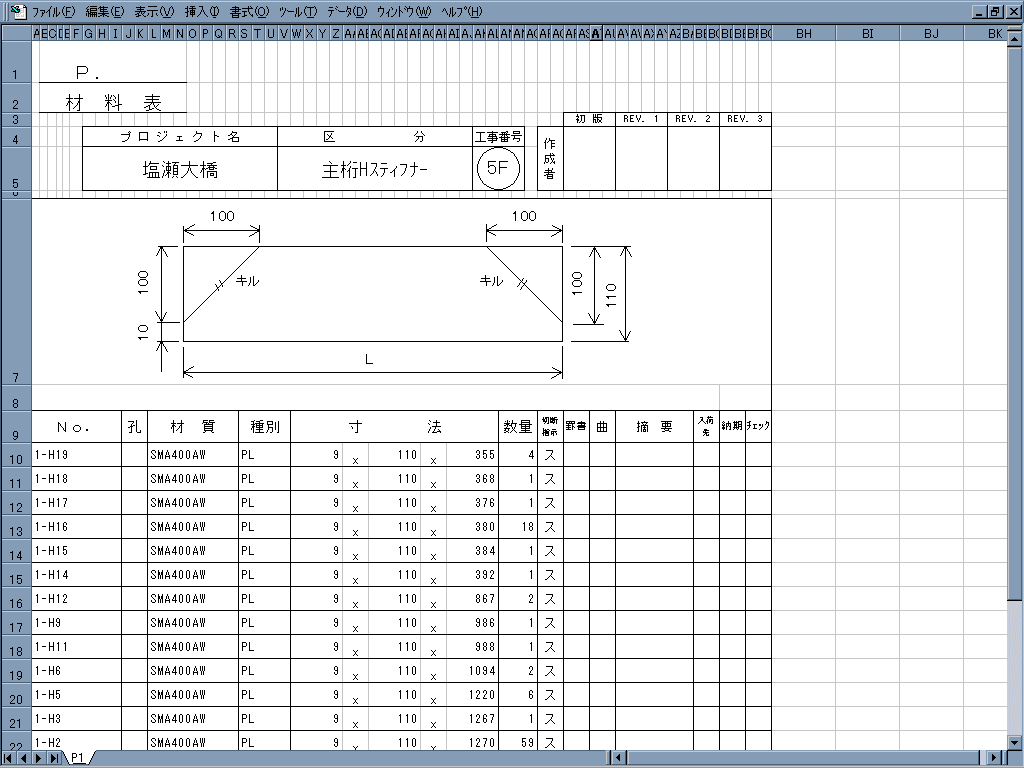Click the horizontal scrollbar thumb
1024x768 pixels.
click(x=800, y=758)
